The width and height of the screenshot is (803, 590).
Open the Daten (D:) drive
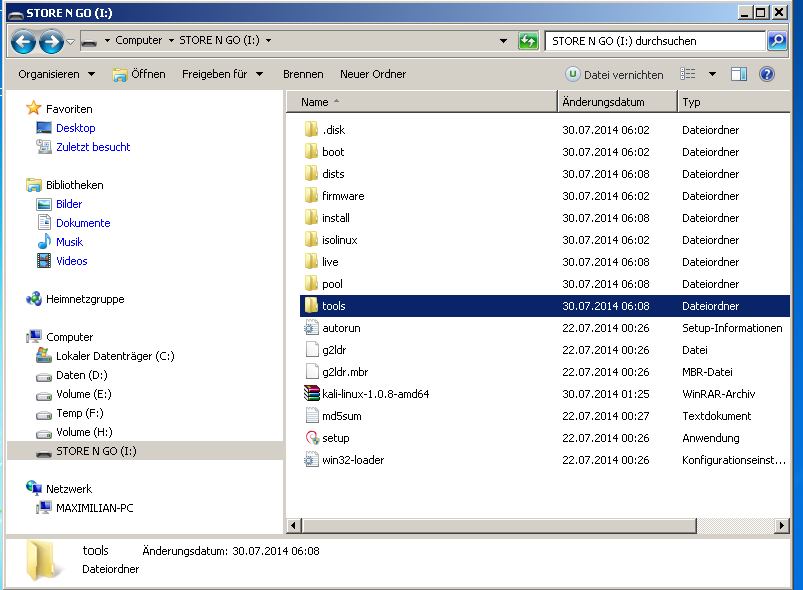click(82, 375)
